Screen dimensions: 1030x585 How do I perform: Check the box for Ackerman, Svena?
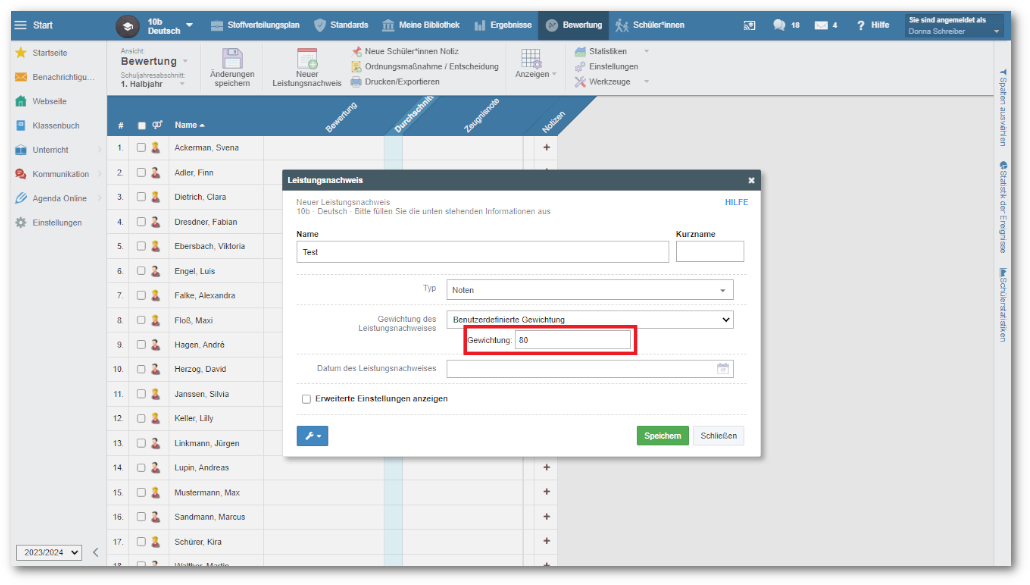click(x=141, y=148)
